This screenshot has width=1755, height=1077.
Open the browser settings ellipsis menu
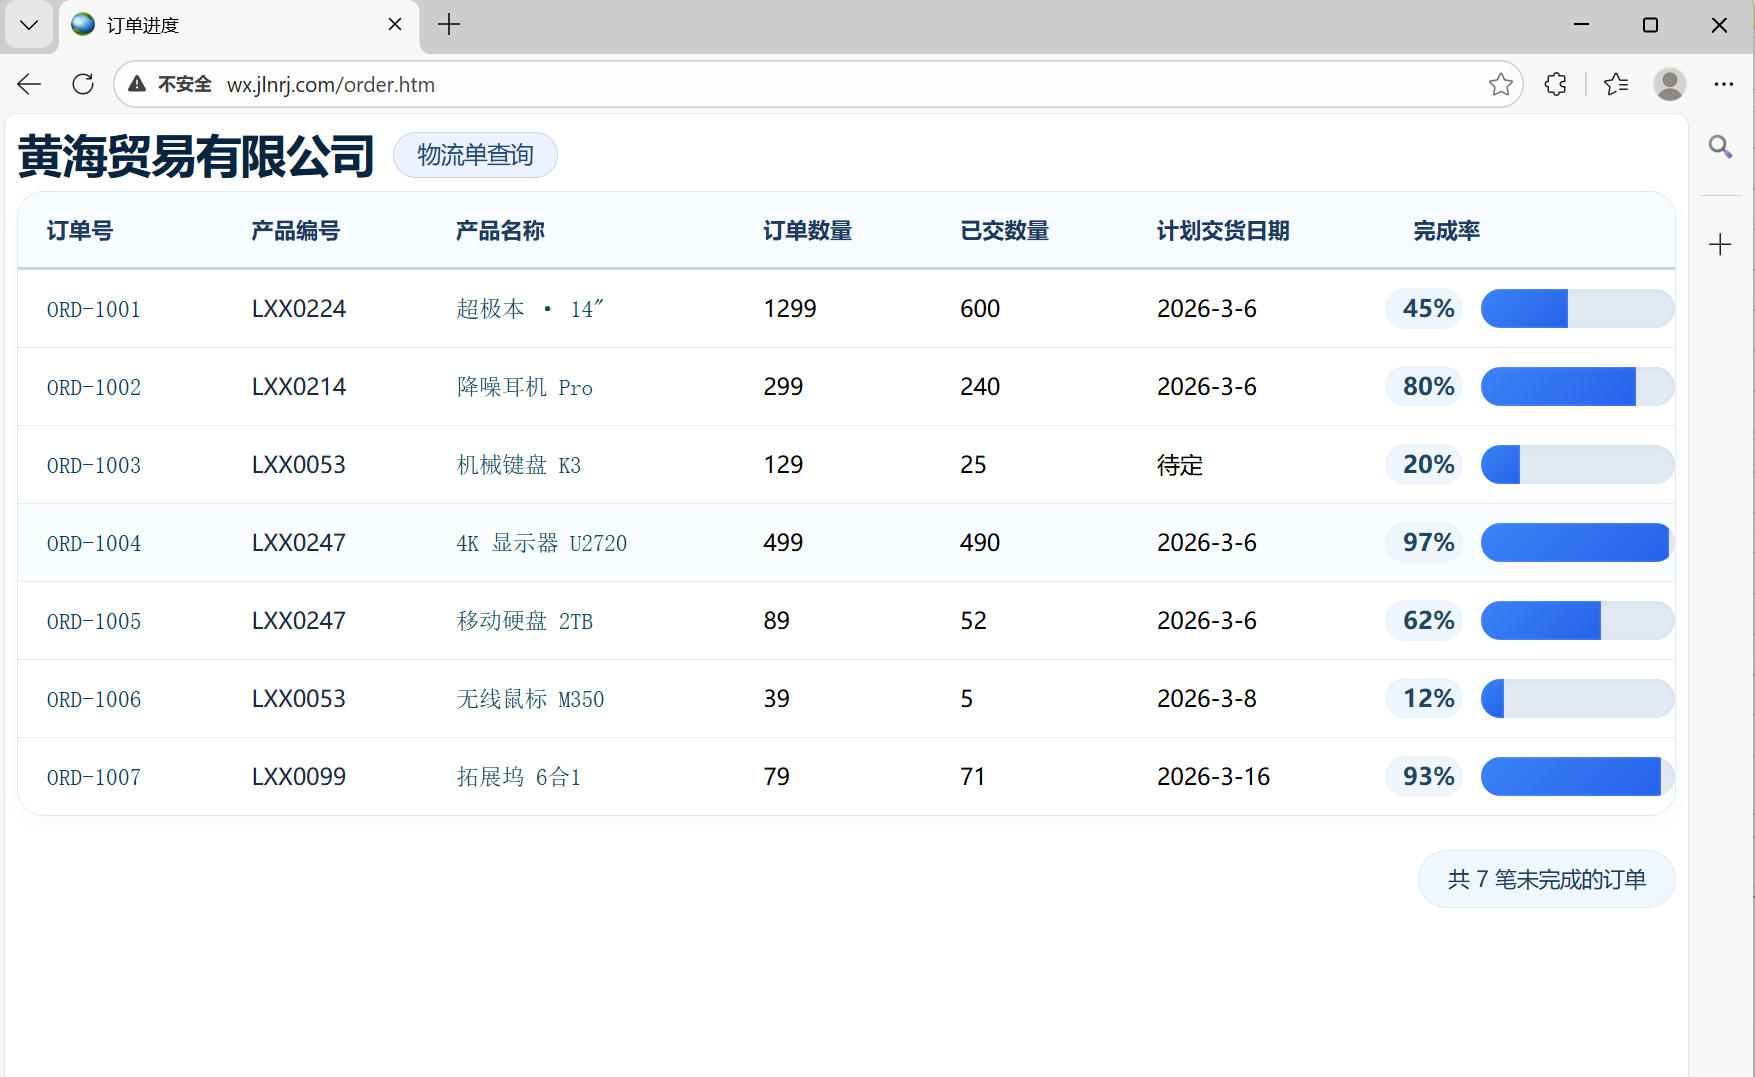1723,84
